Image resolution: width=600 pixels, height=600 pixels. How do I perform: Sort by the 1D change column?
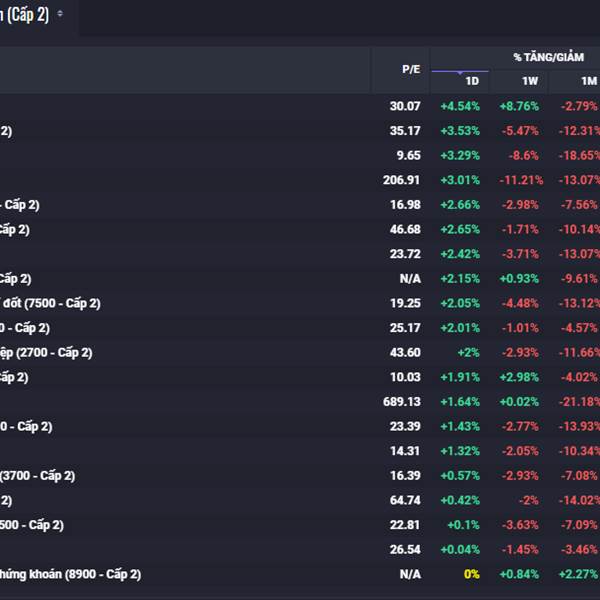(x=472, y=81)
